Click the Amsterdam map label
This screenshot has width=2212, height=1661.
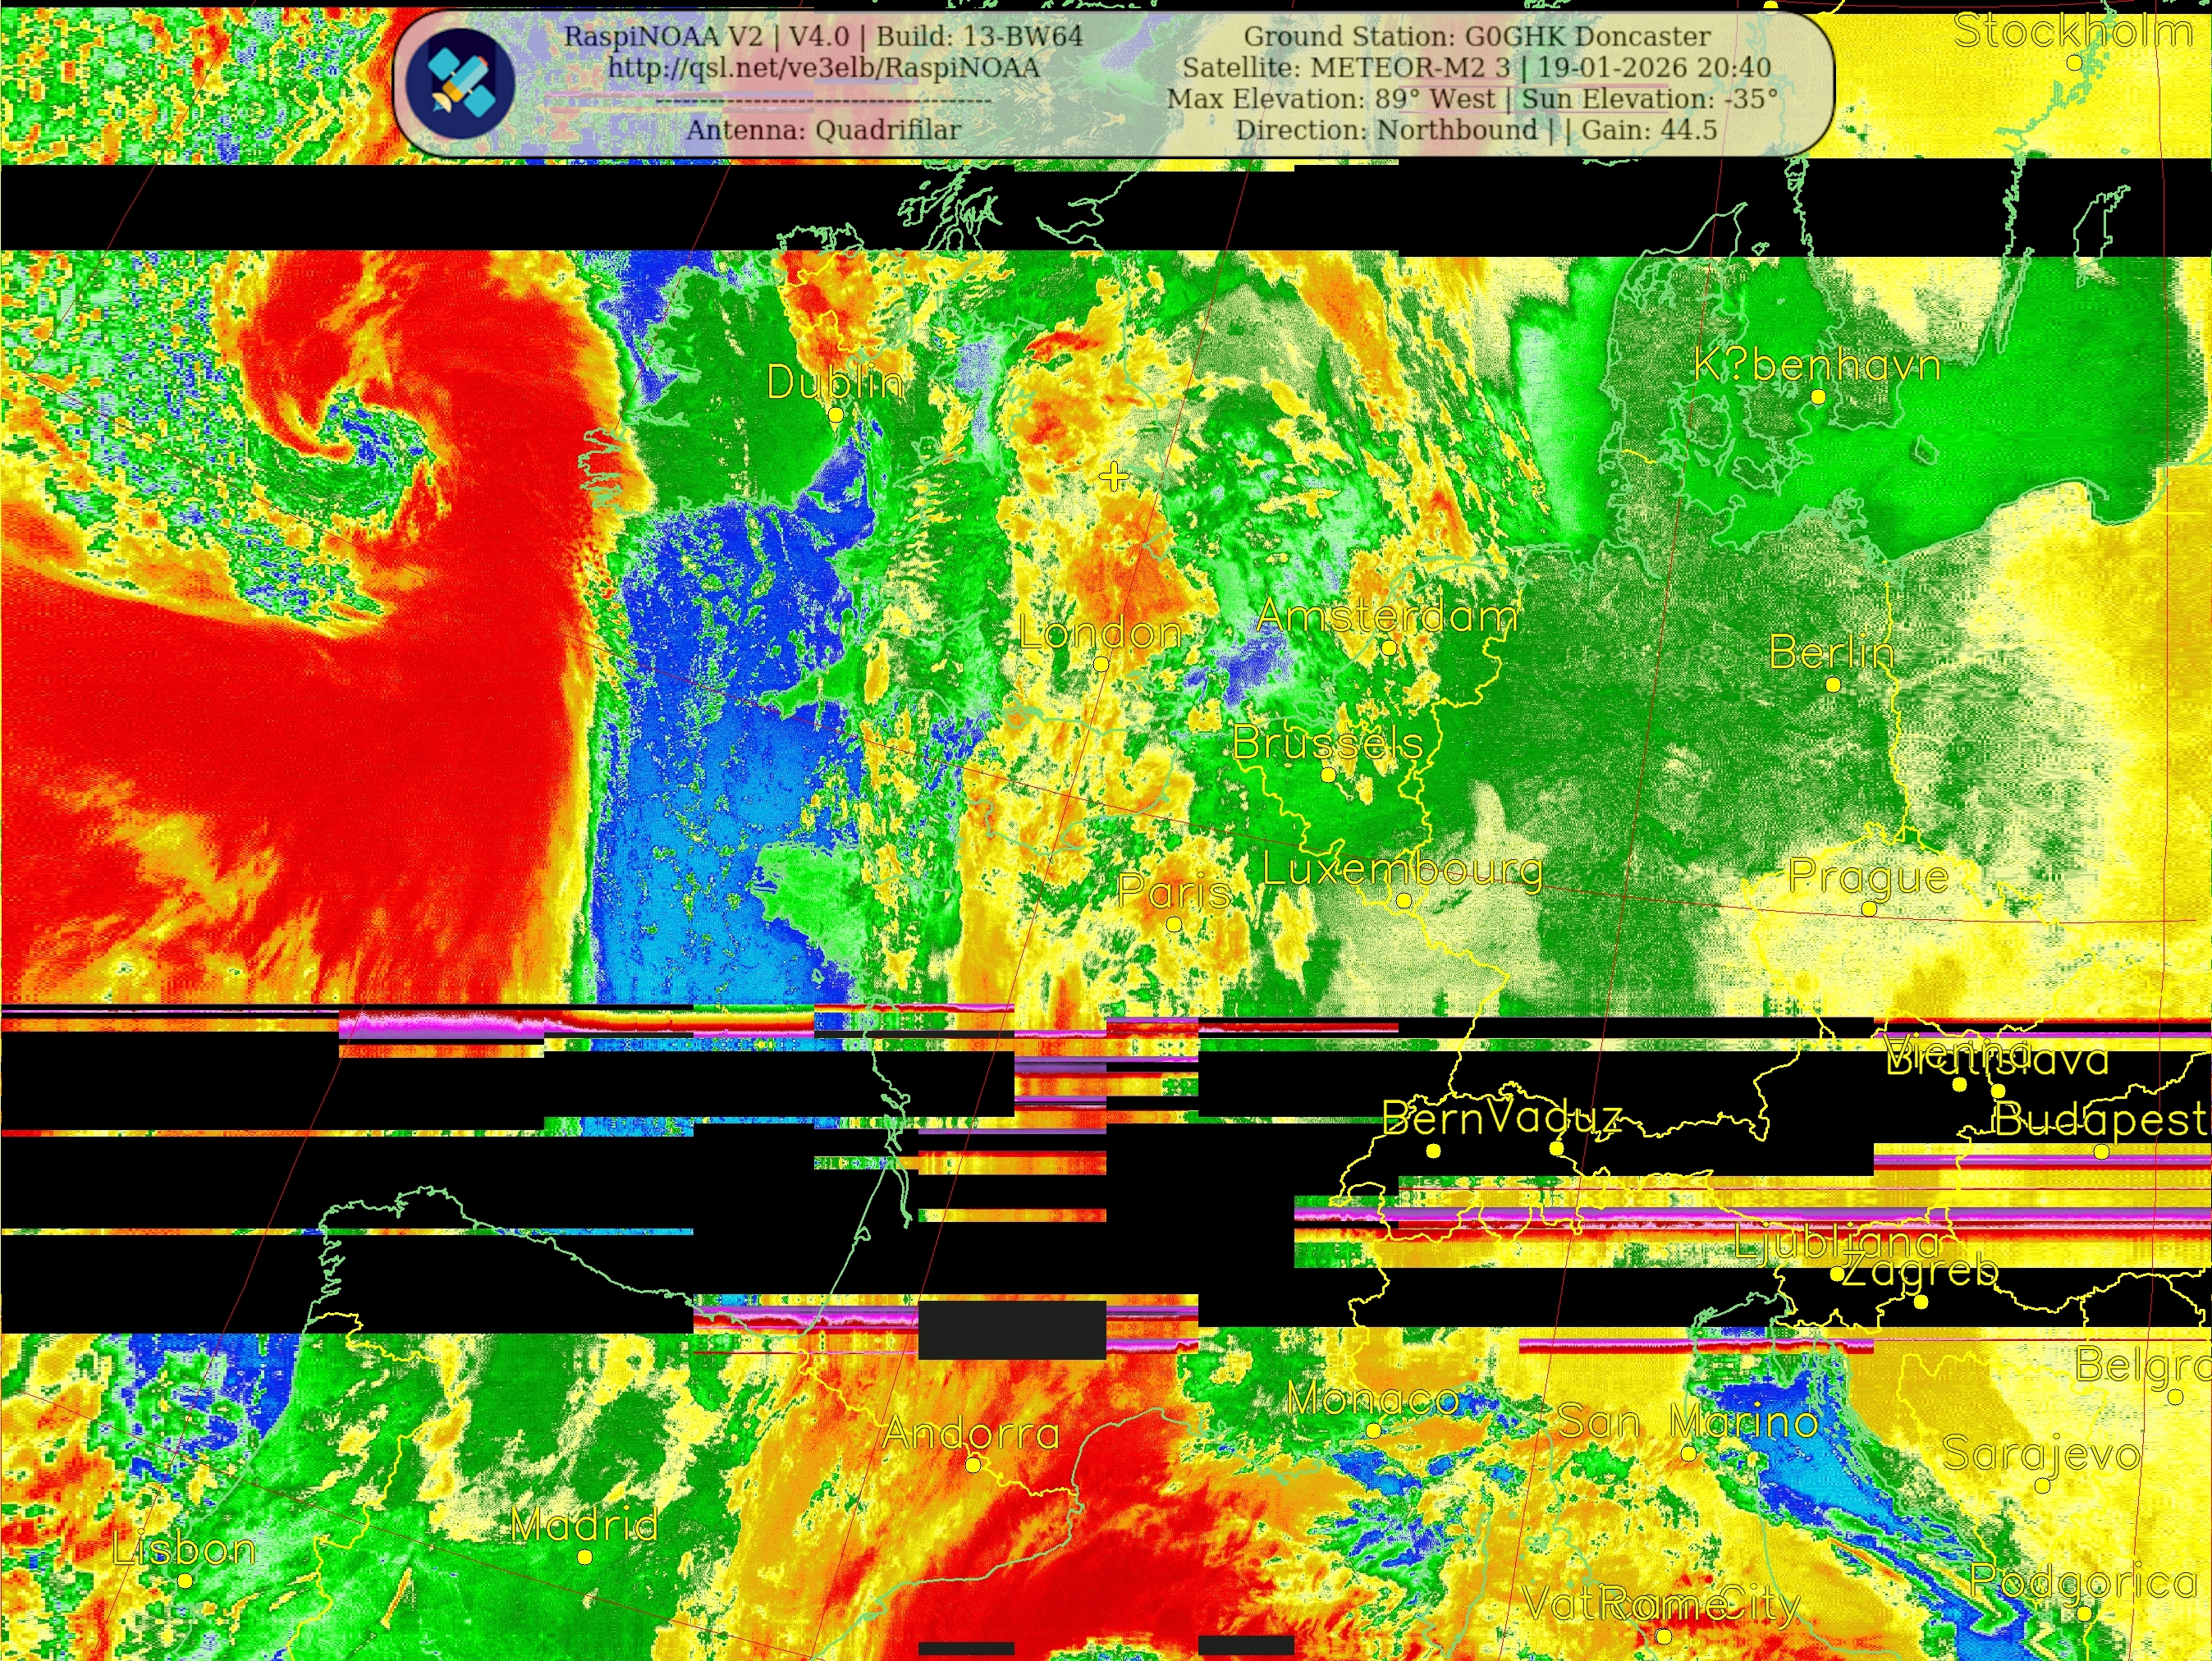click(1387, 616)
